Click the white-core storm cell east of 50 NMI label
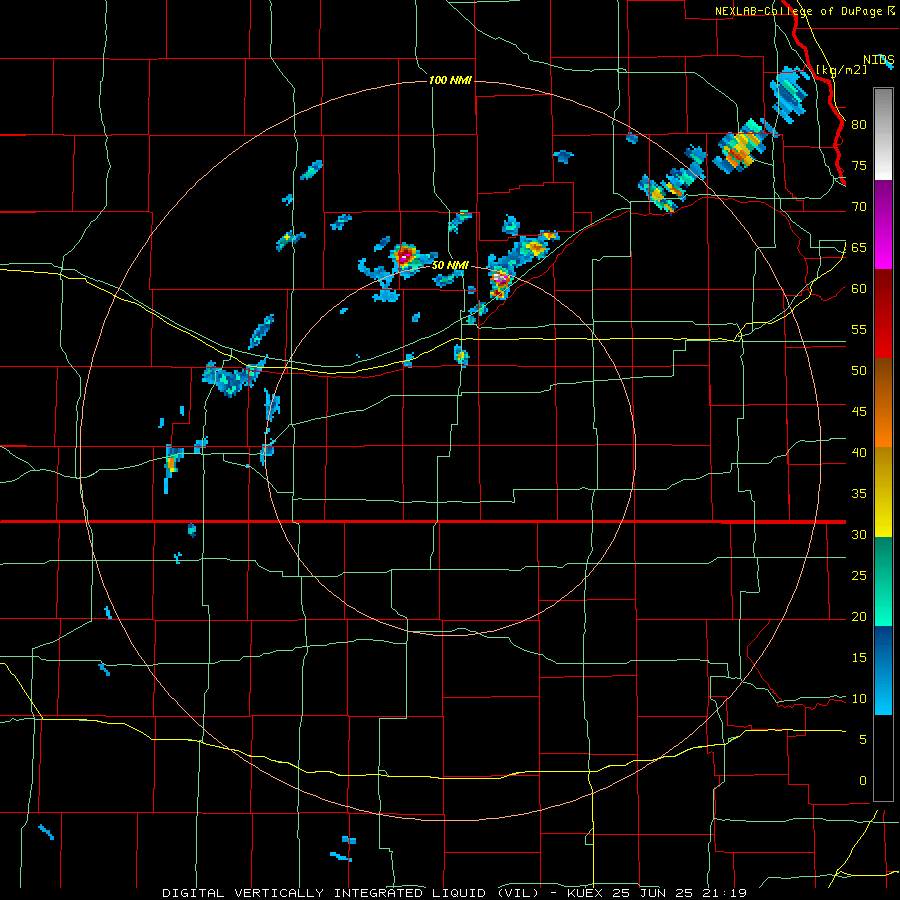The height and width of the screenshot is (900, 900). [501, 280]
